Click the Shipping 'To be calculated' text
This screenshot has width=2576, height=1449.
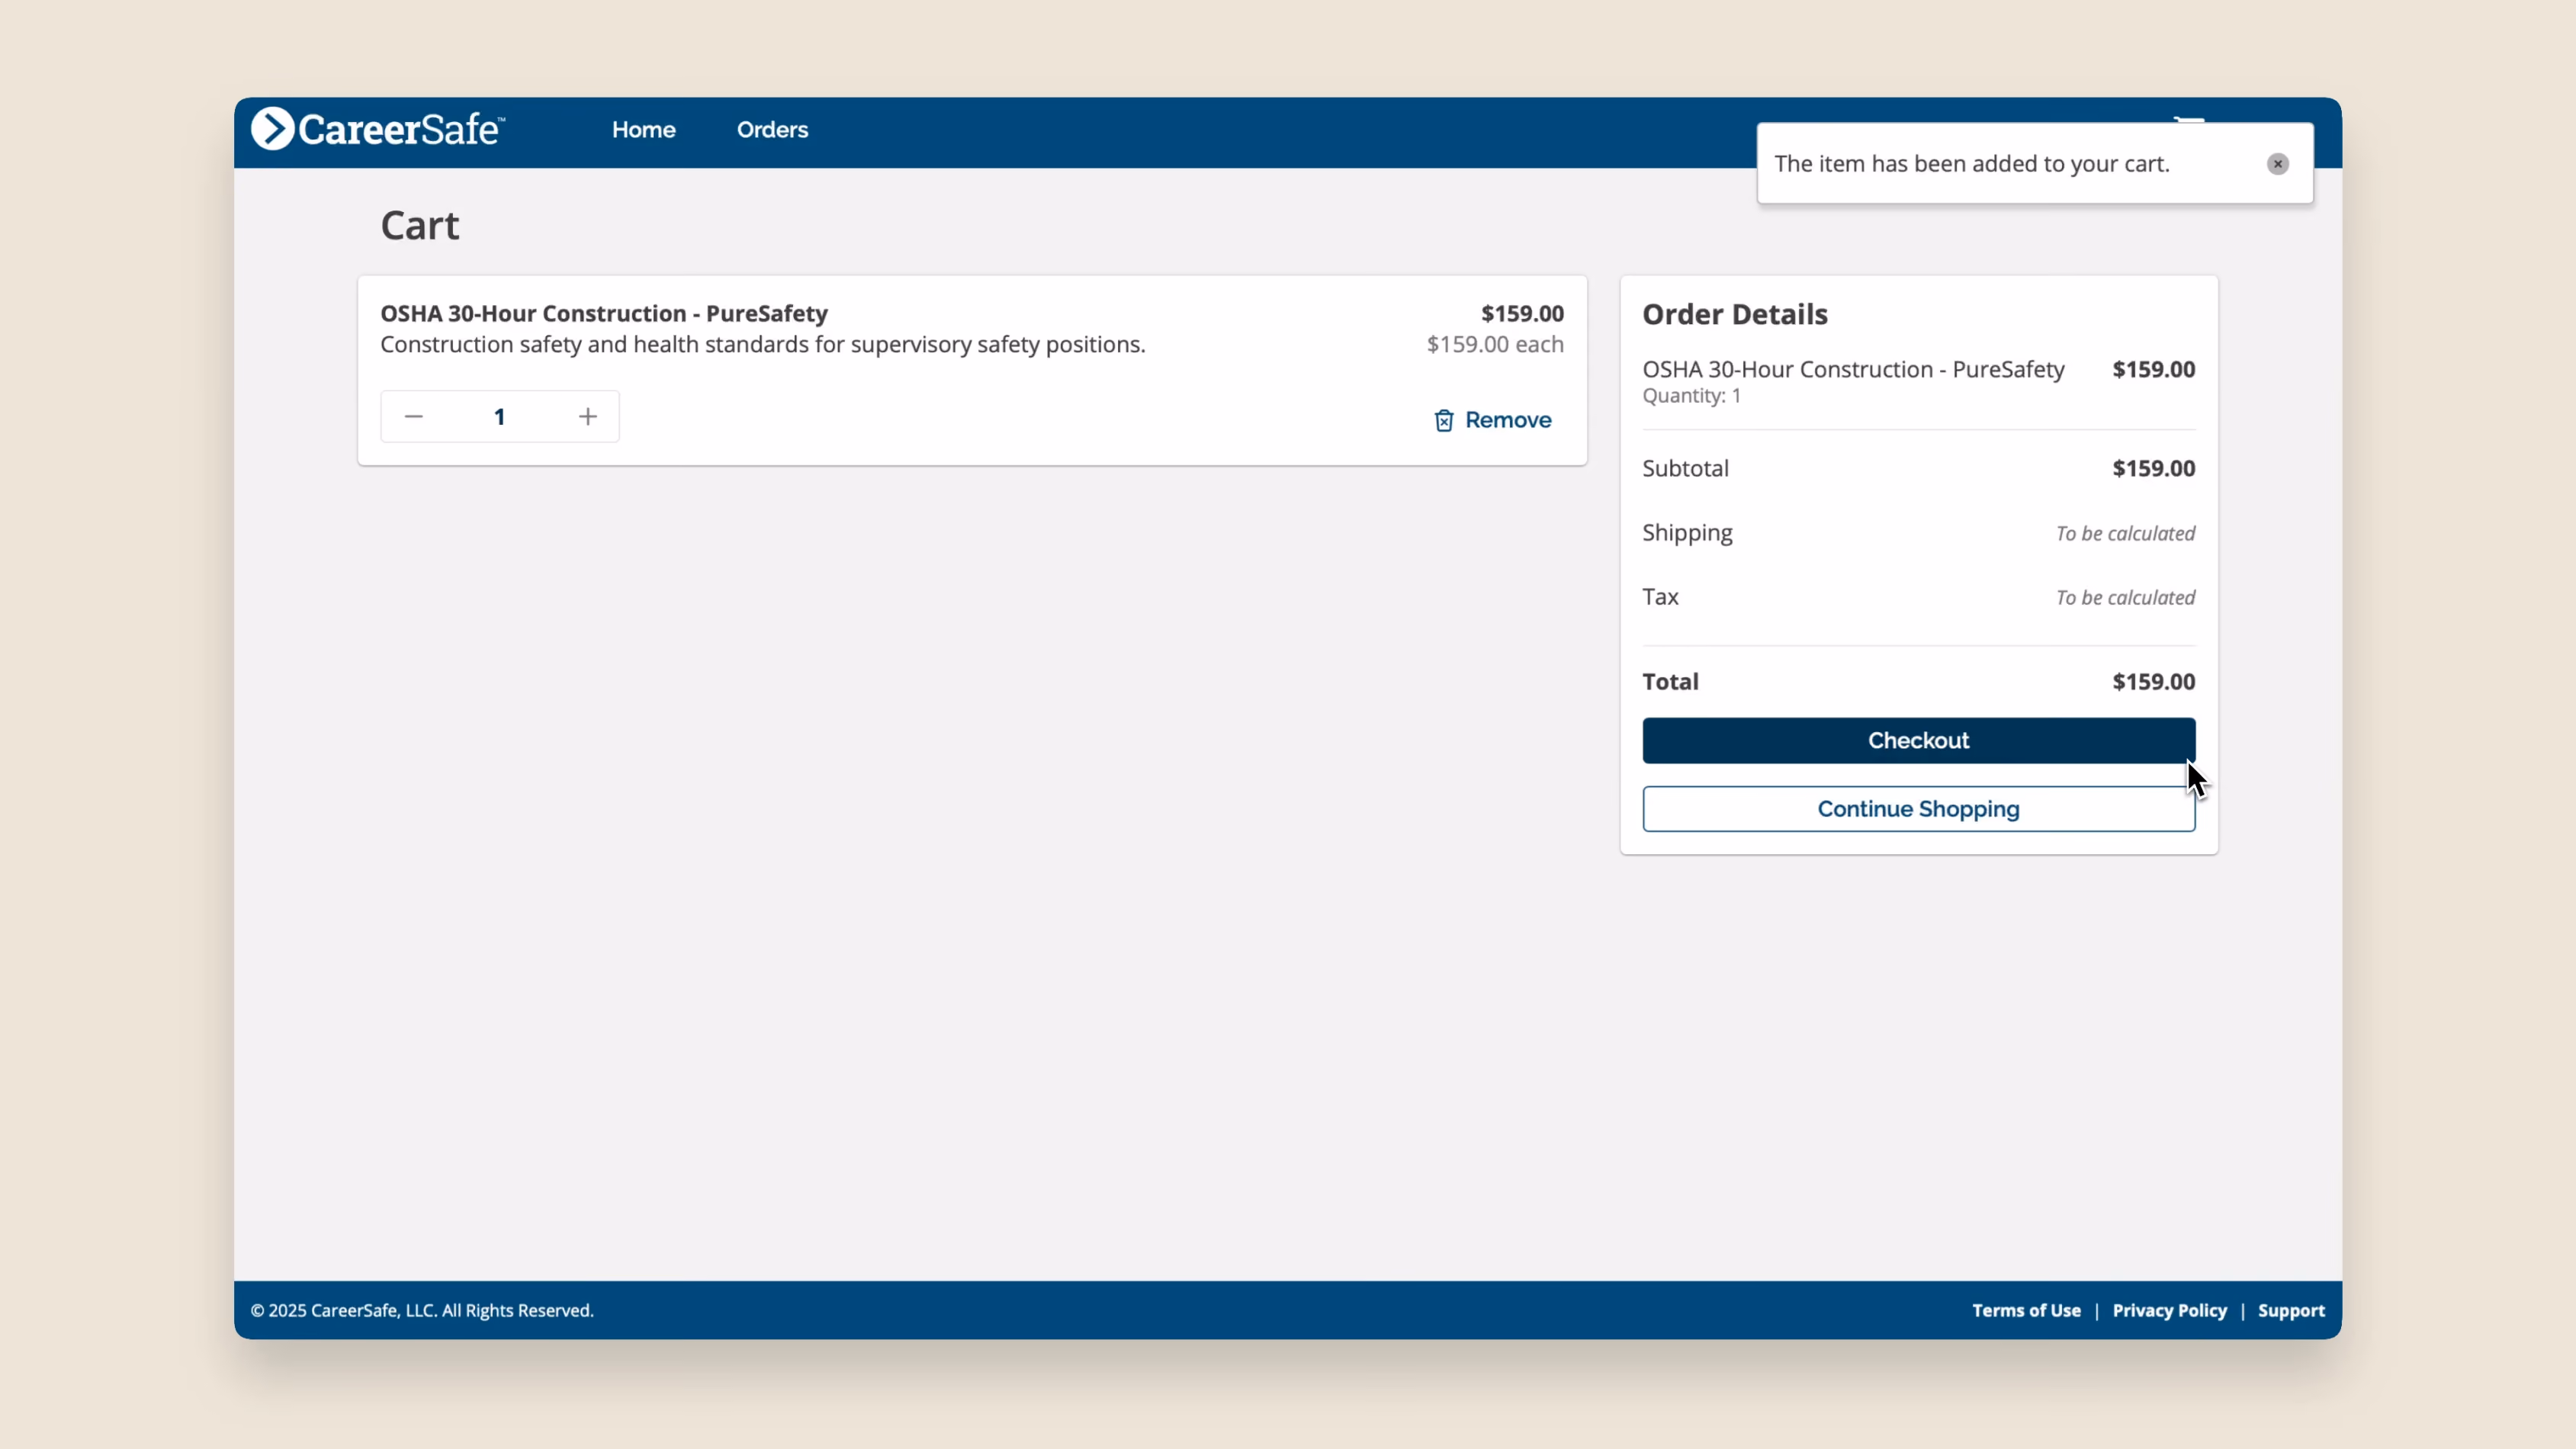pos(2125,533)
